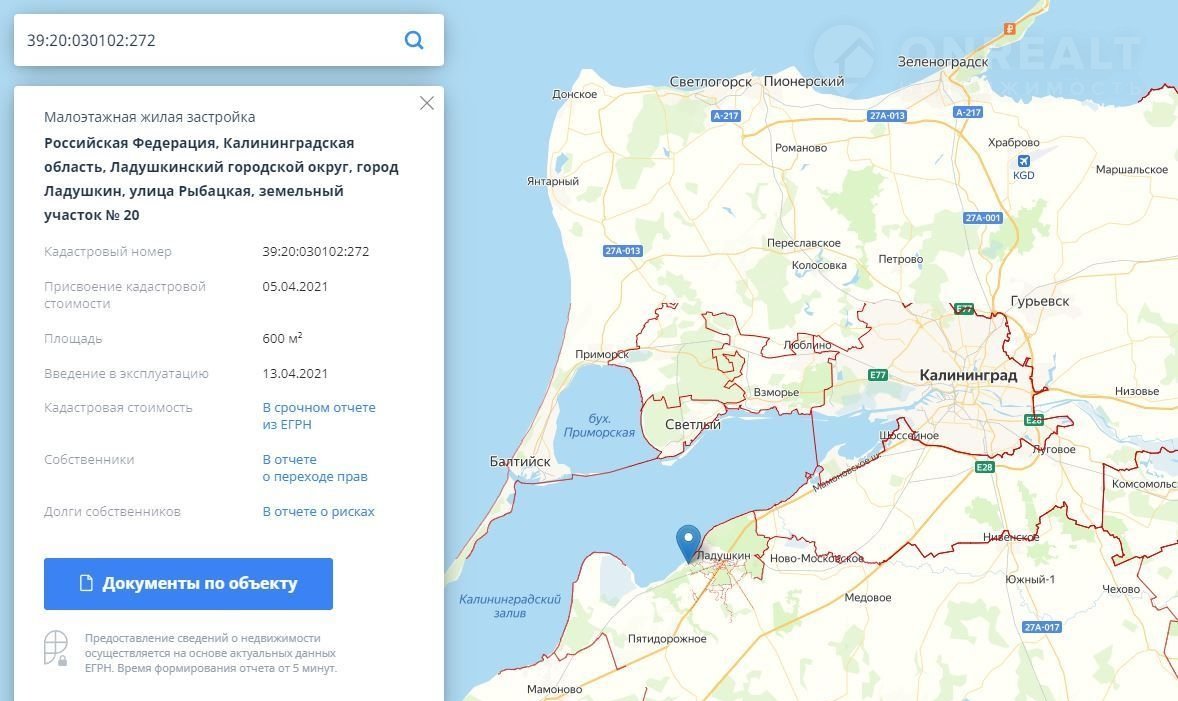This screenshot has height=701, width=1178.
Task: Click the Балтийск town label
Action: click(x=520, y=462)
